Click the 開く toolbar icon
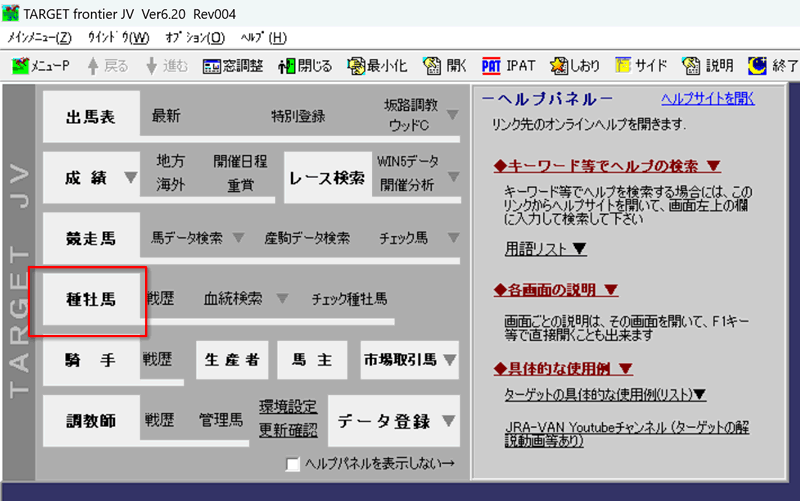 tap(432, 66)
